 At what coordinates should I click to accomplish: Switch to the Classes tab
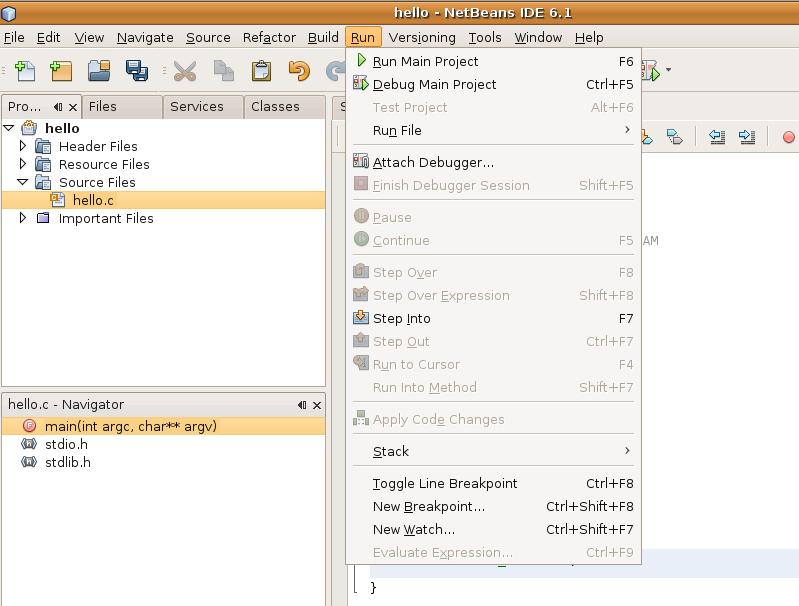[284, 107]
